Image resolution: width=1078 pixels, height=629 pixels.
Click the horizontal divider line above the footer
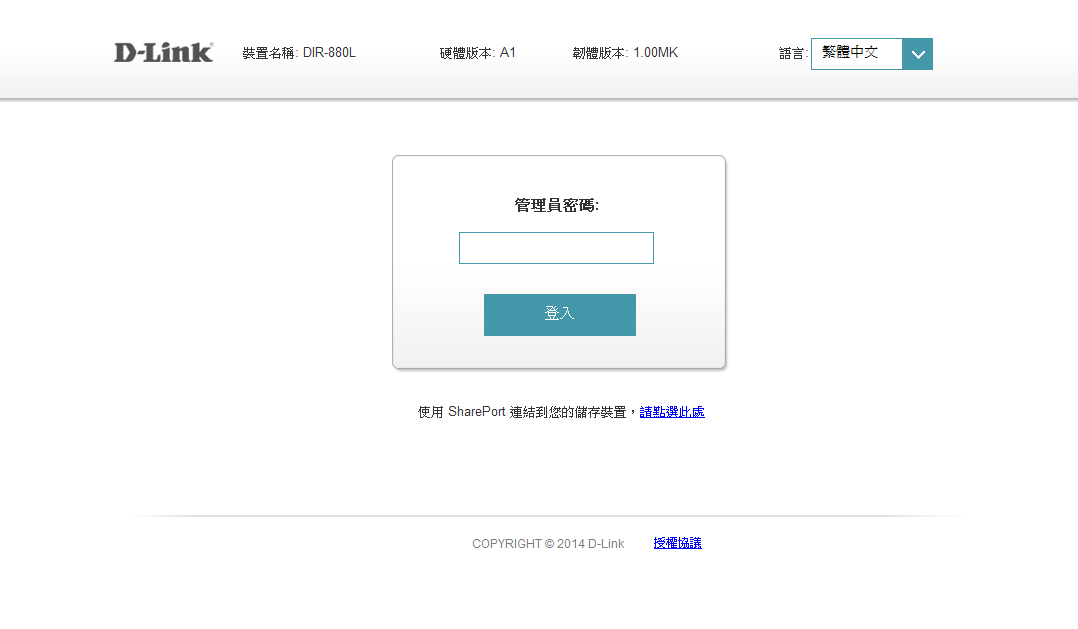pos(548,516)
